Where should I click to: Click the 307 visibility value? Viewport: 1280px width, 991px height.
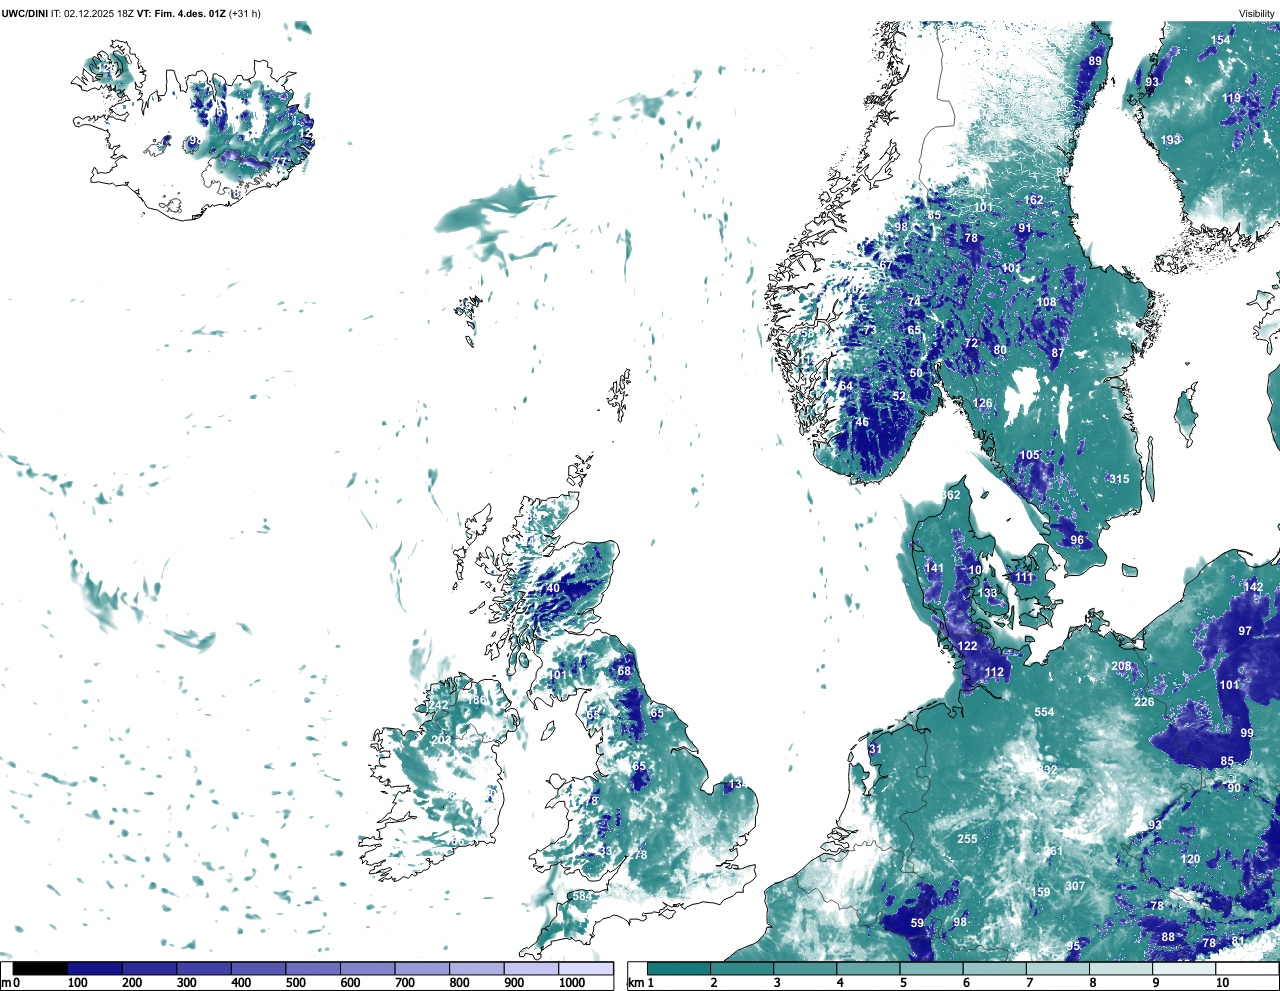[x=1075, y=887]
